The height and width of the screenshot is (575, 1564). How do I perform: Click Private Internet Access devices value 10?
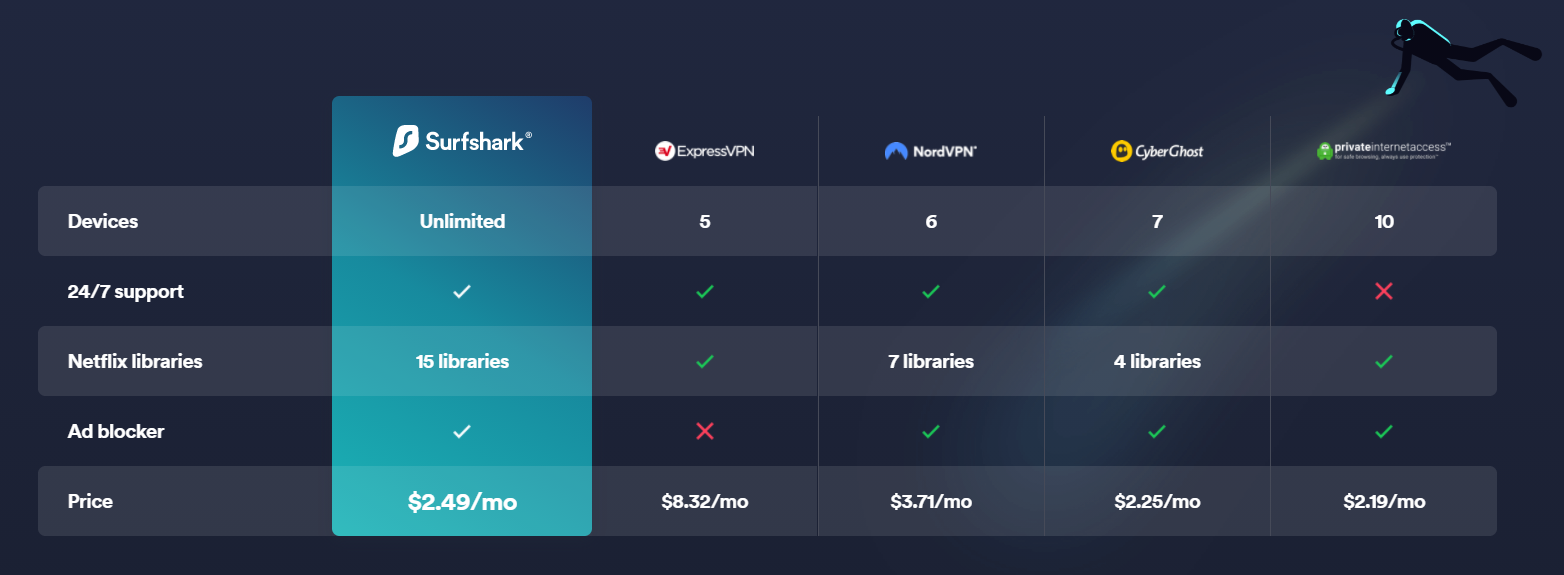pos(1384,221)
